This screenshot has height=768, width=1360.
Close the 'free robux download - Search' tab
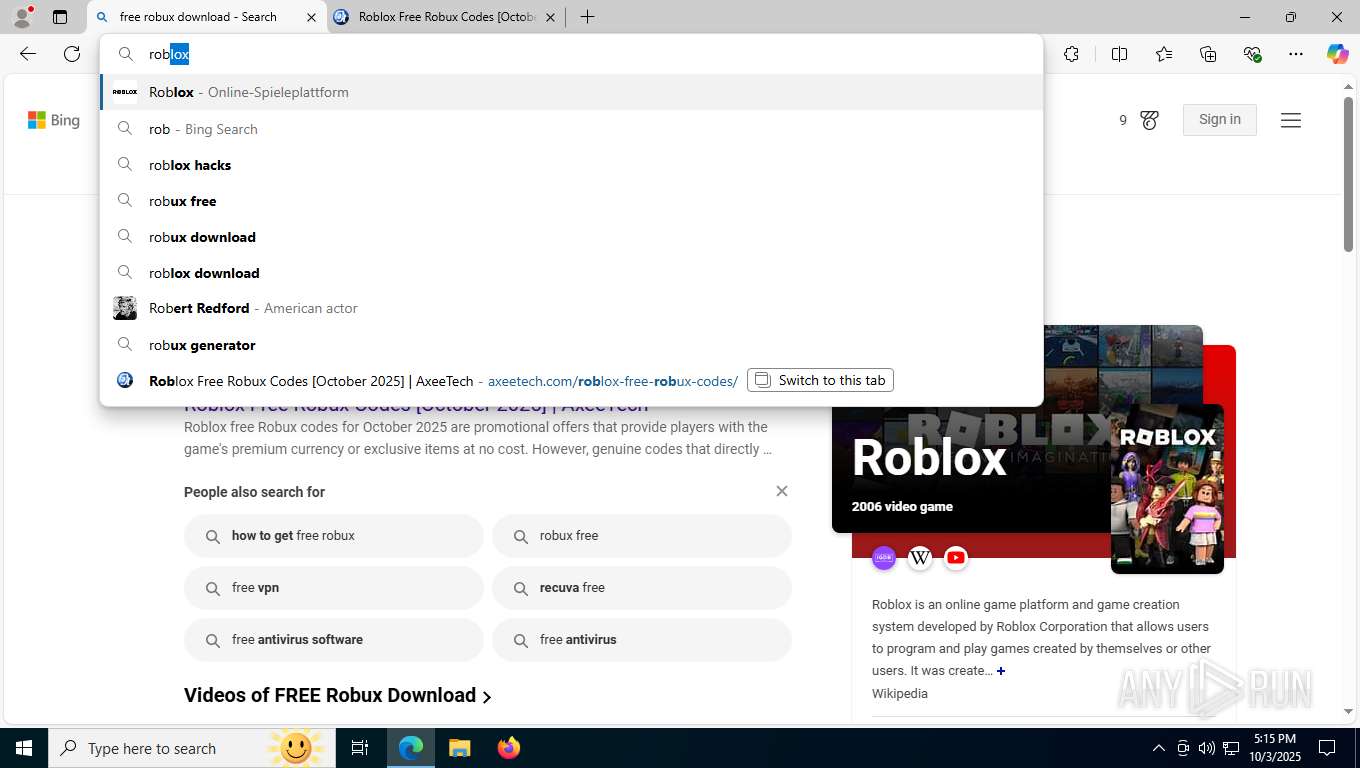coord(311,17)
